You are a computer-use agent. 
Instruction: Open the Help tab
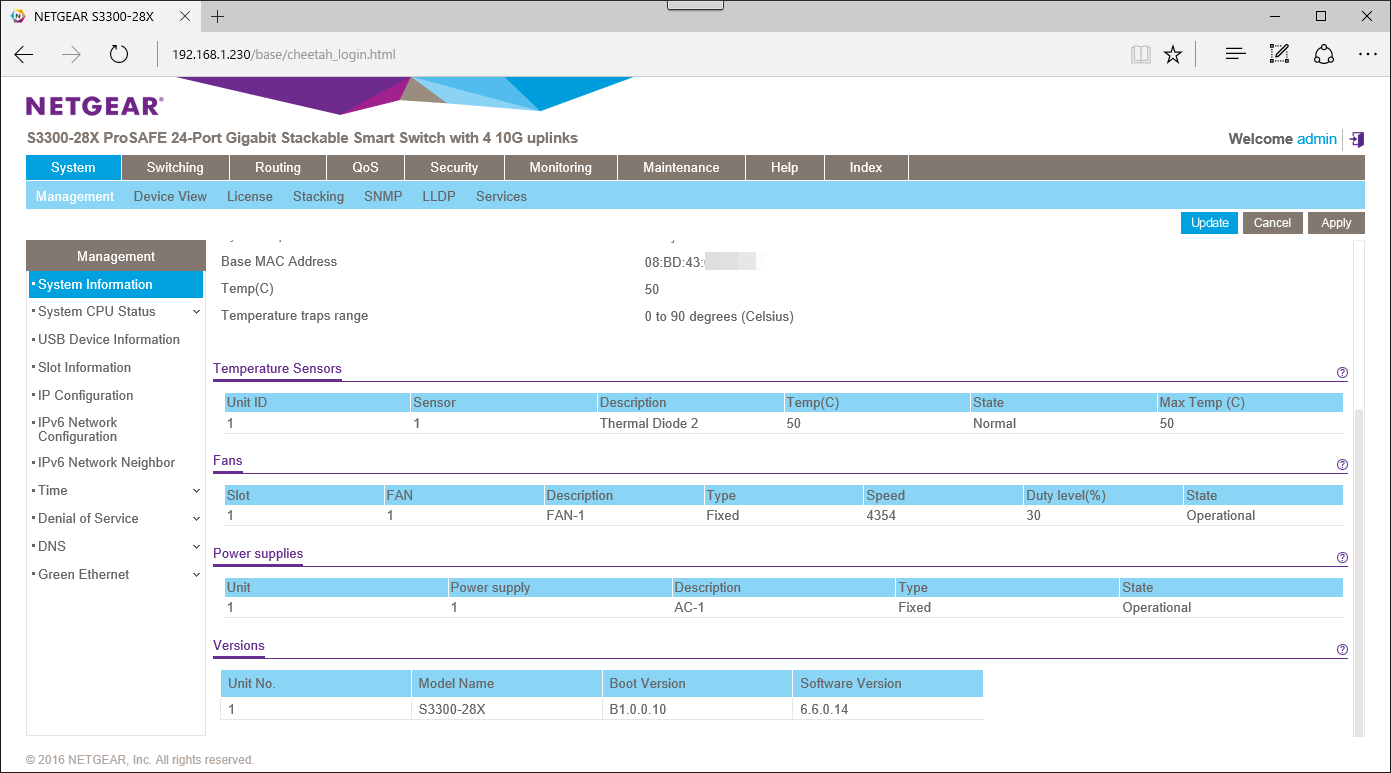click(785, 168)
